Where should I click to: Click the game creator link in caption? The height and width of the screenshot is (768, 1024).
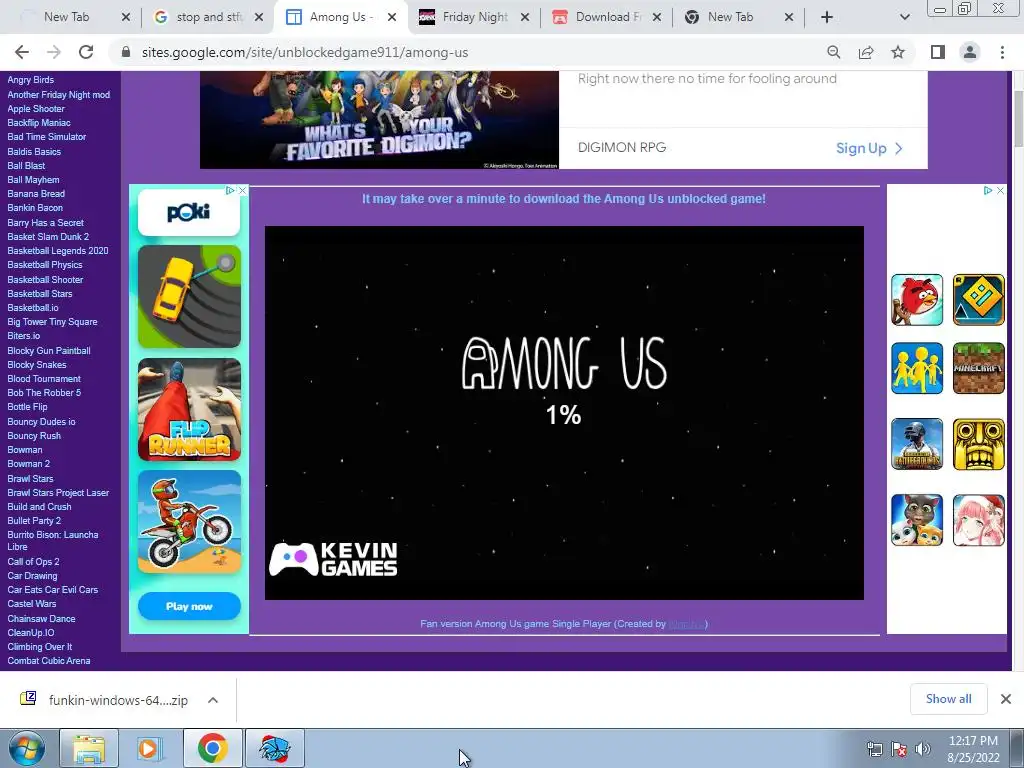point(686,624)
